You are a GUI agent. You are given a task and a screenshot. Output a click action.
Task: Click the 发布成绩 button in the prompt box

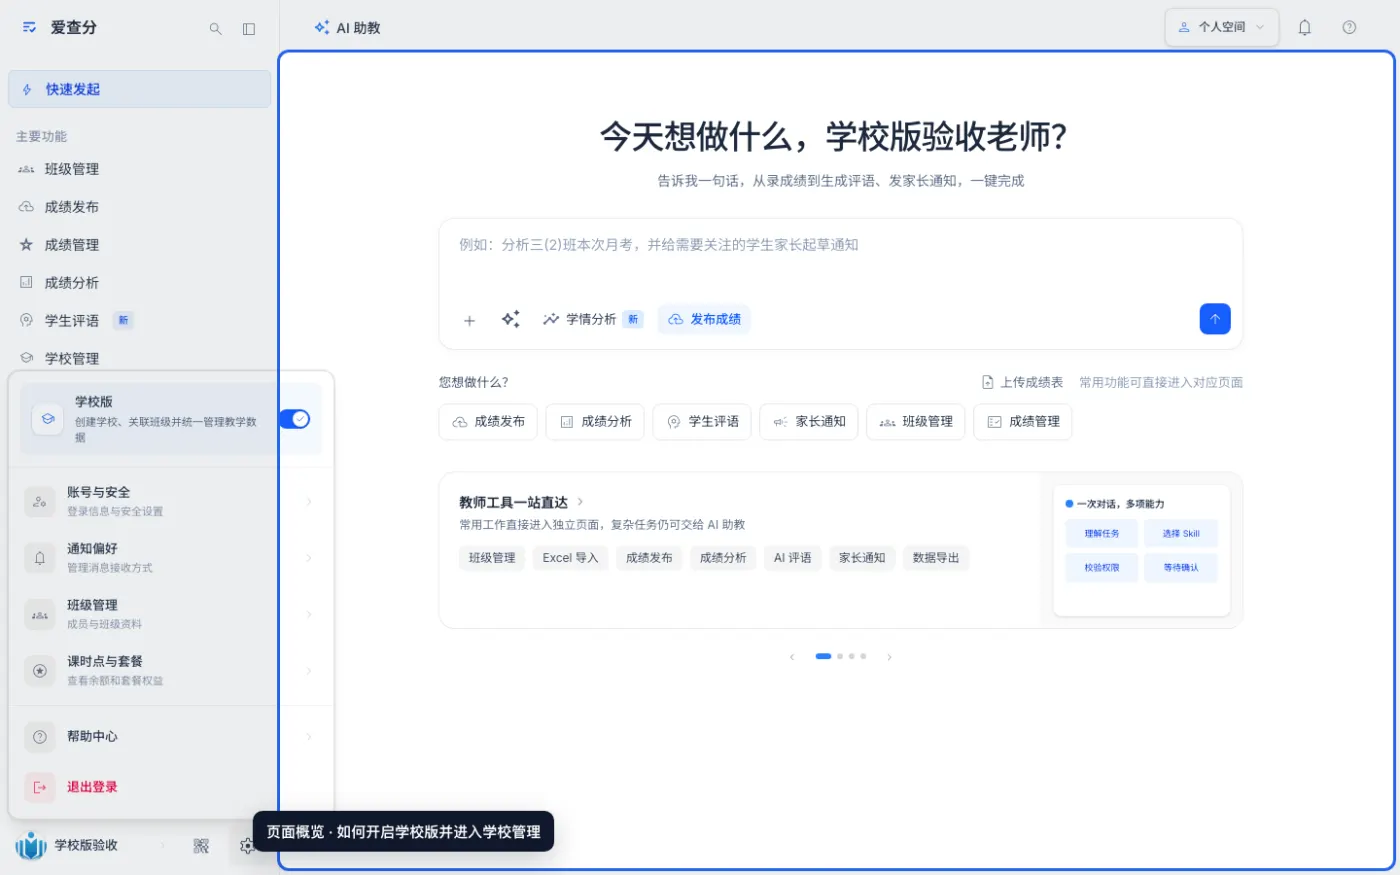tap(704, 319)
